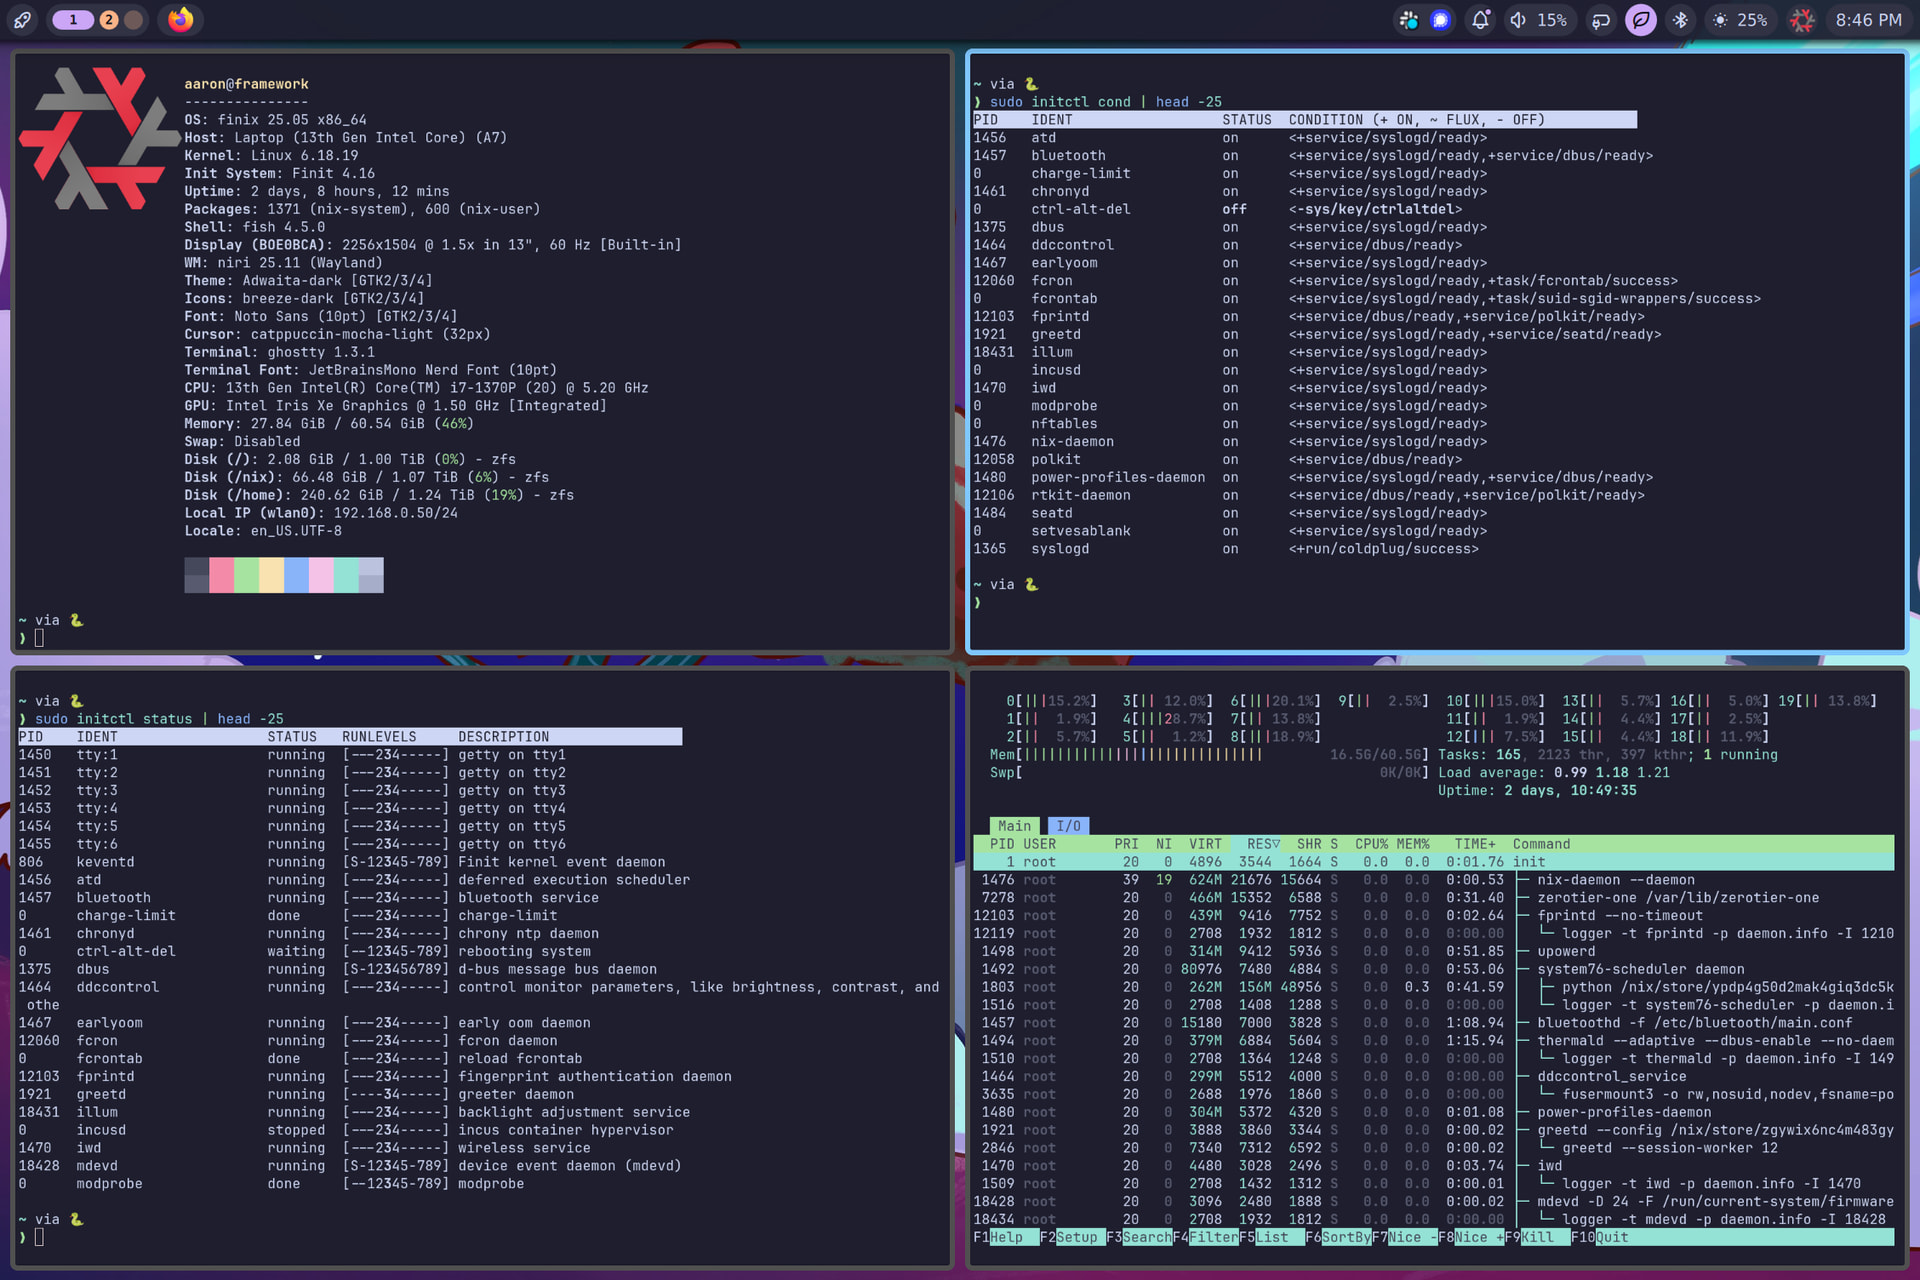Open the brightness 25% control

pos(1740,20)
